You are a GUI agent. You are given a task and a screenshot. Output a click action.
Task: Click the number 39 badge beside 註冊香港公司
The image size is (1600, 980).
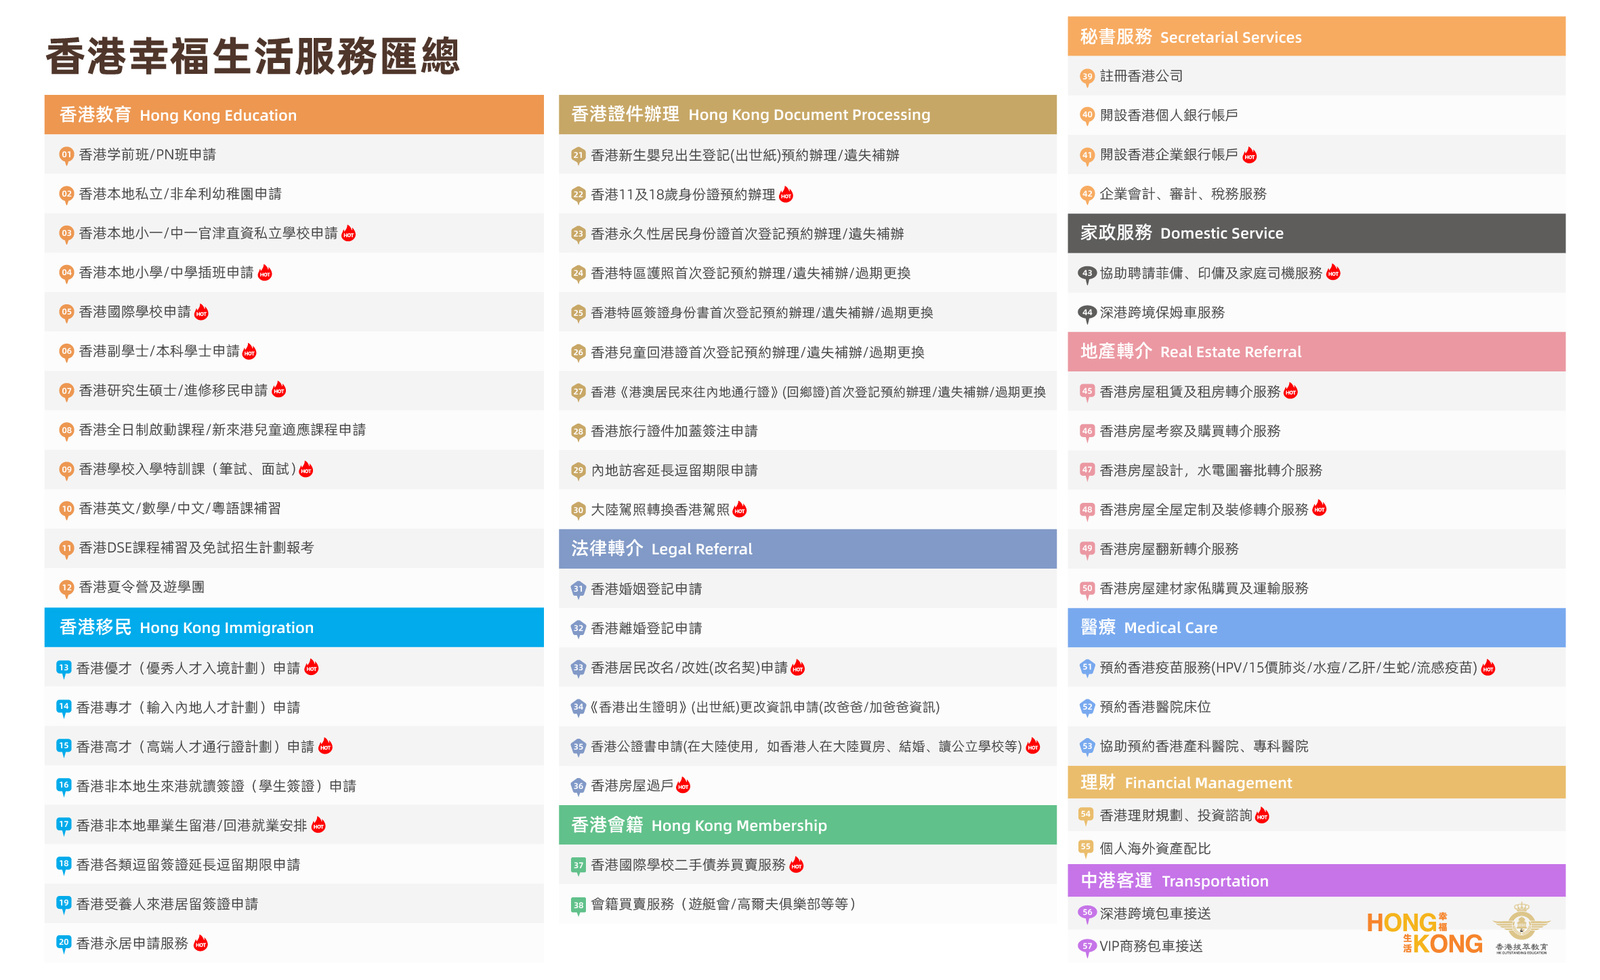pyautogui.click(x=1087, y=77)
